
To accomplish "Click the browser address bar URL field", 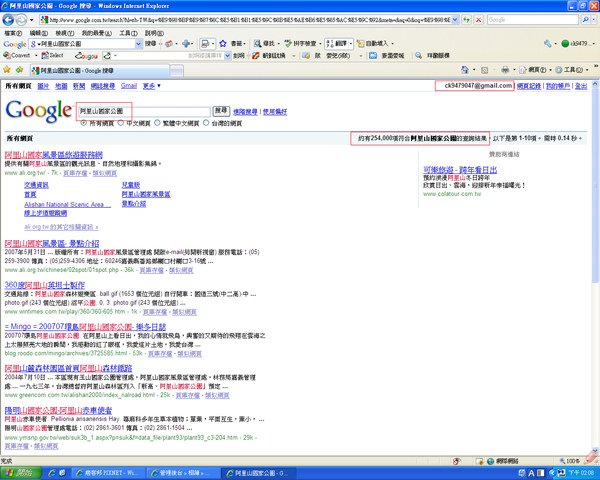I will (x=250, y=20).
